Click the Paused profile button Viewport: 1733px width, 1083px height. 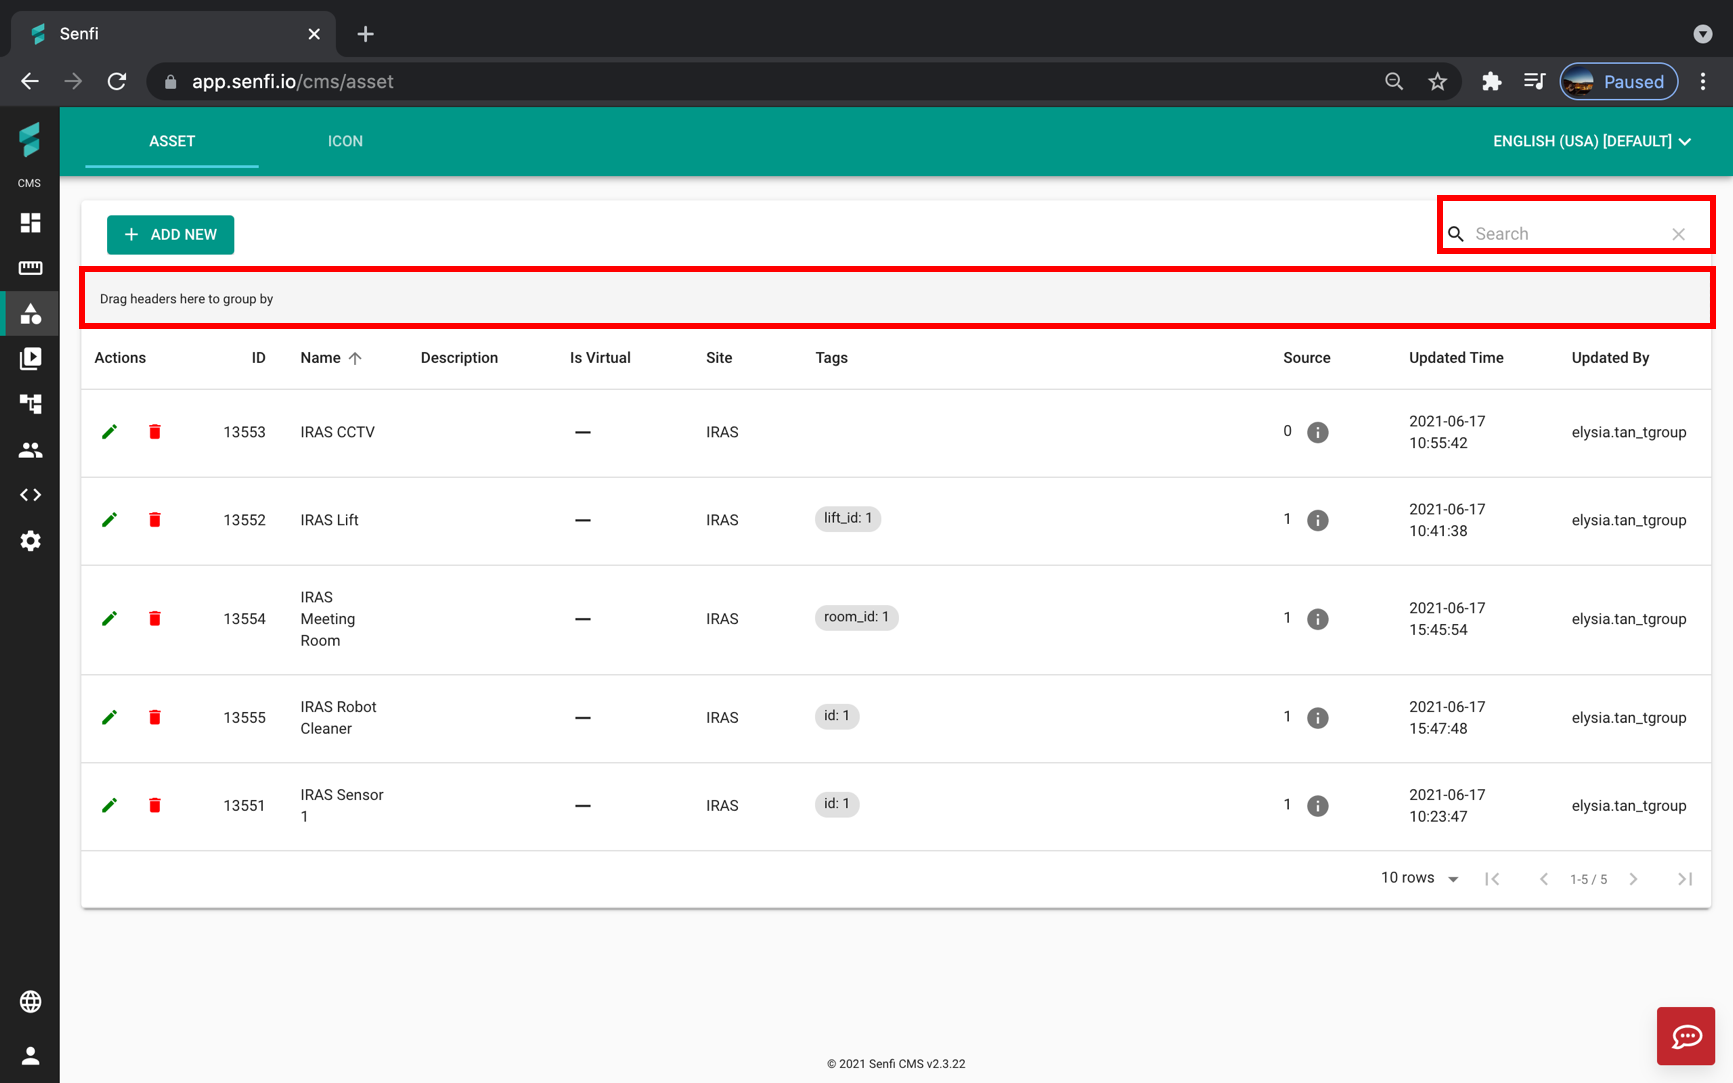[x=1618, y=82]
